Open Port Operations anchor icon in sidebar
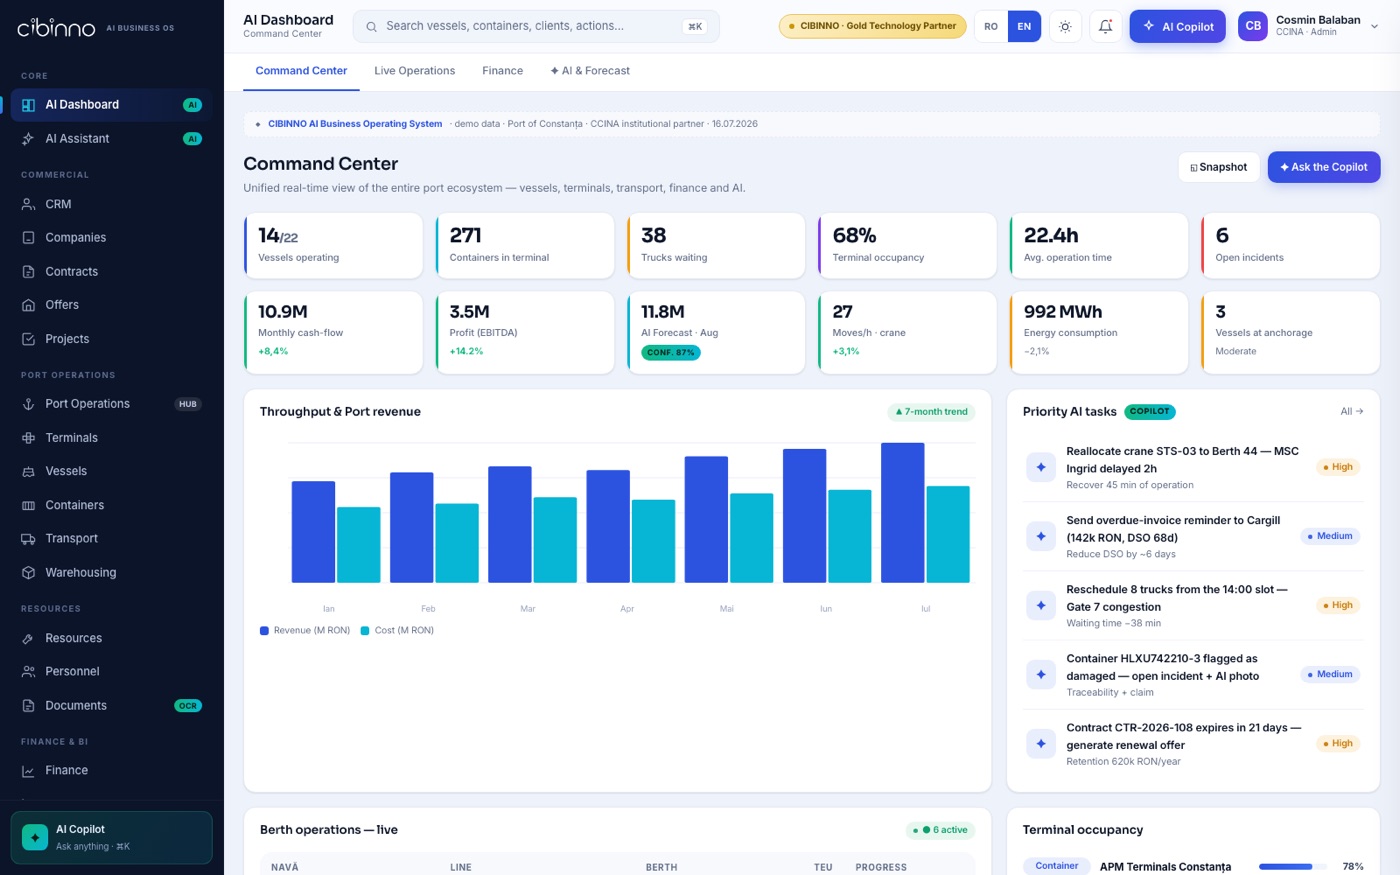The width and height of the screenshot is (1400, 875). (28, 404)
